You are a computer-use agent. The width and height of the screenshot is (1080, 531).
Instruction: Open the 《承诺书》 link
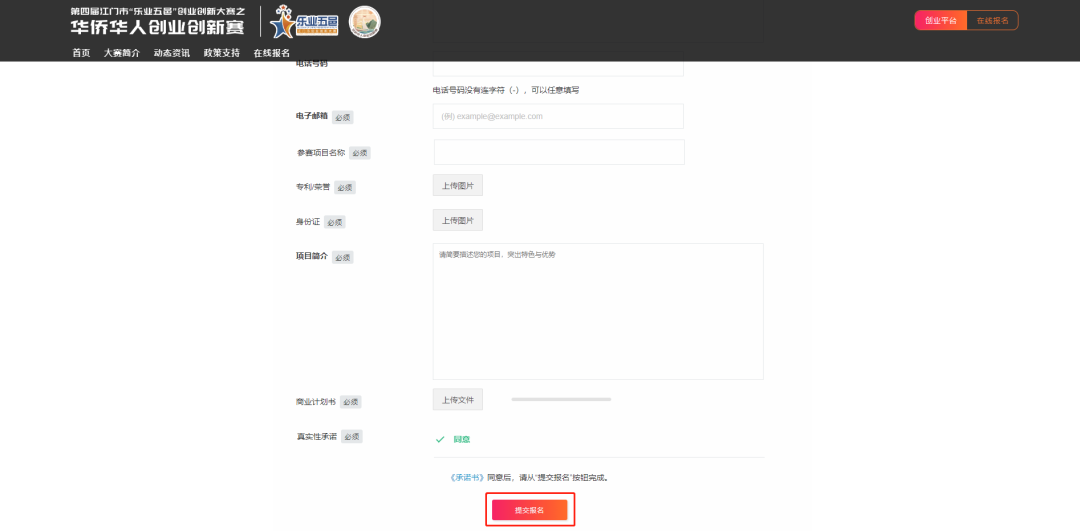pyautogui.click(x=467, y=477)
